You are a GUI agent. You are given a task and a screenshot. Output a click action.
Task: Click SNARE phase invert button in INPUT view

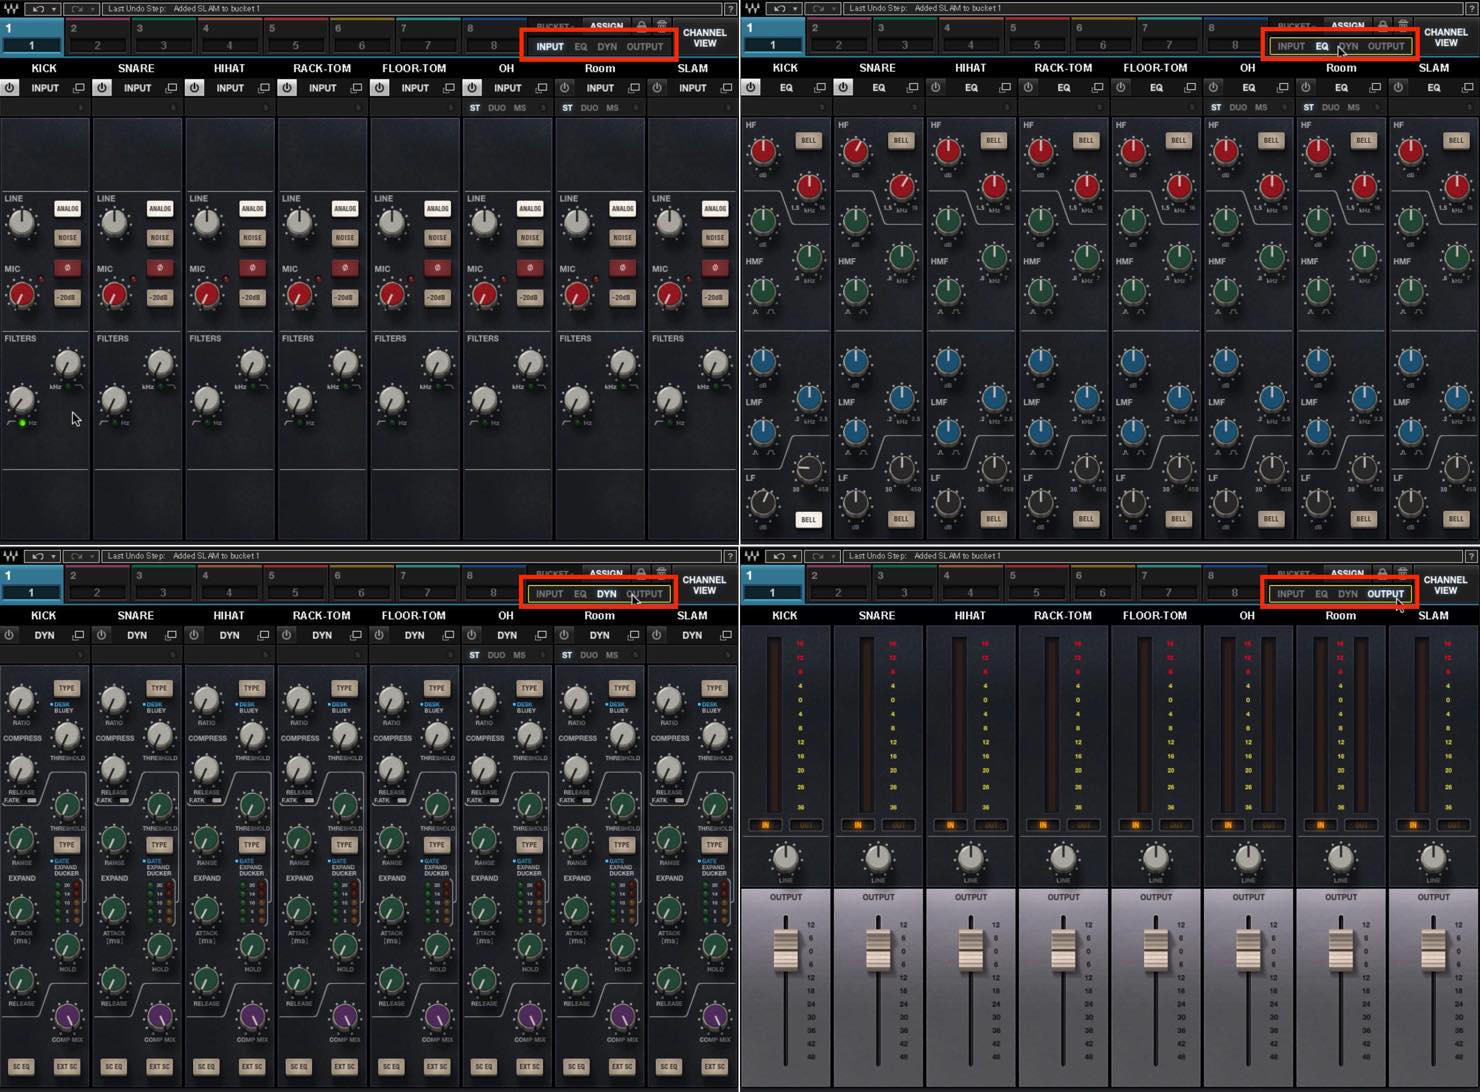pos(160,268)
